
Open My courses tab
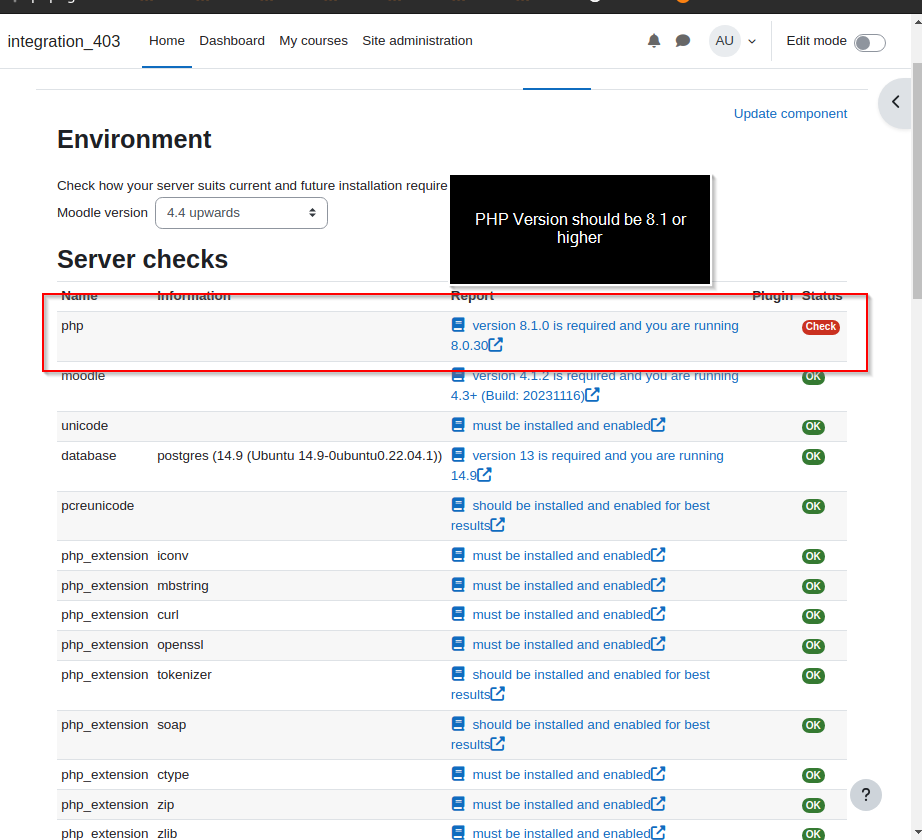(x=313, y=41)
